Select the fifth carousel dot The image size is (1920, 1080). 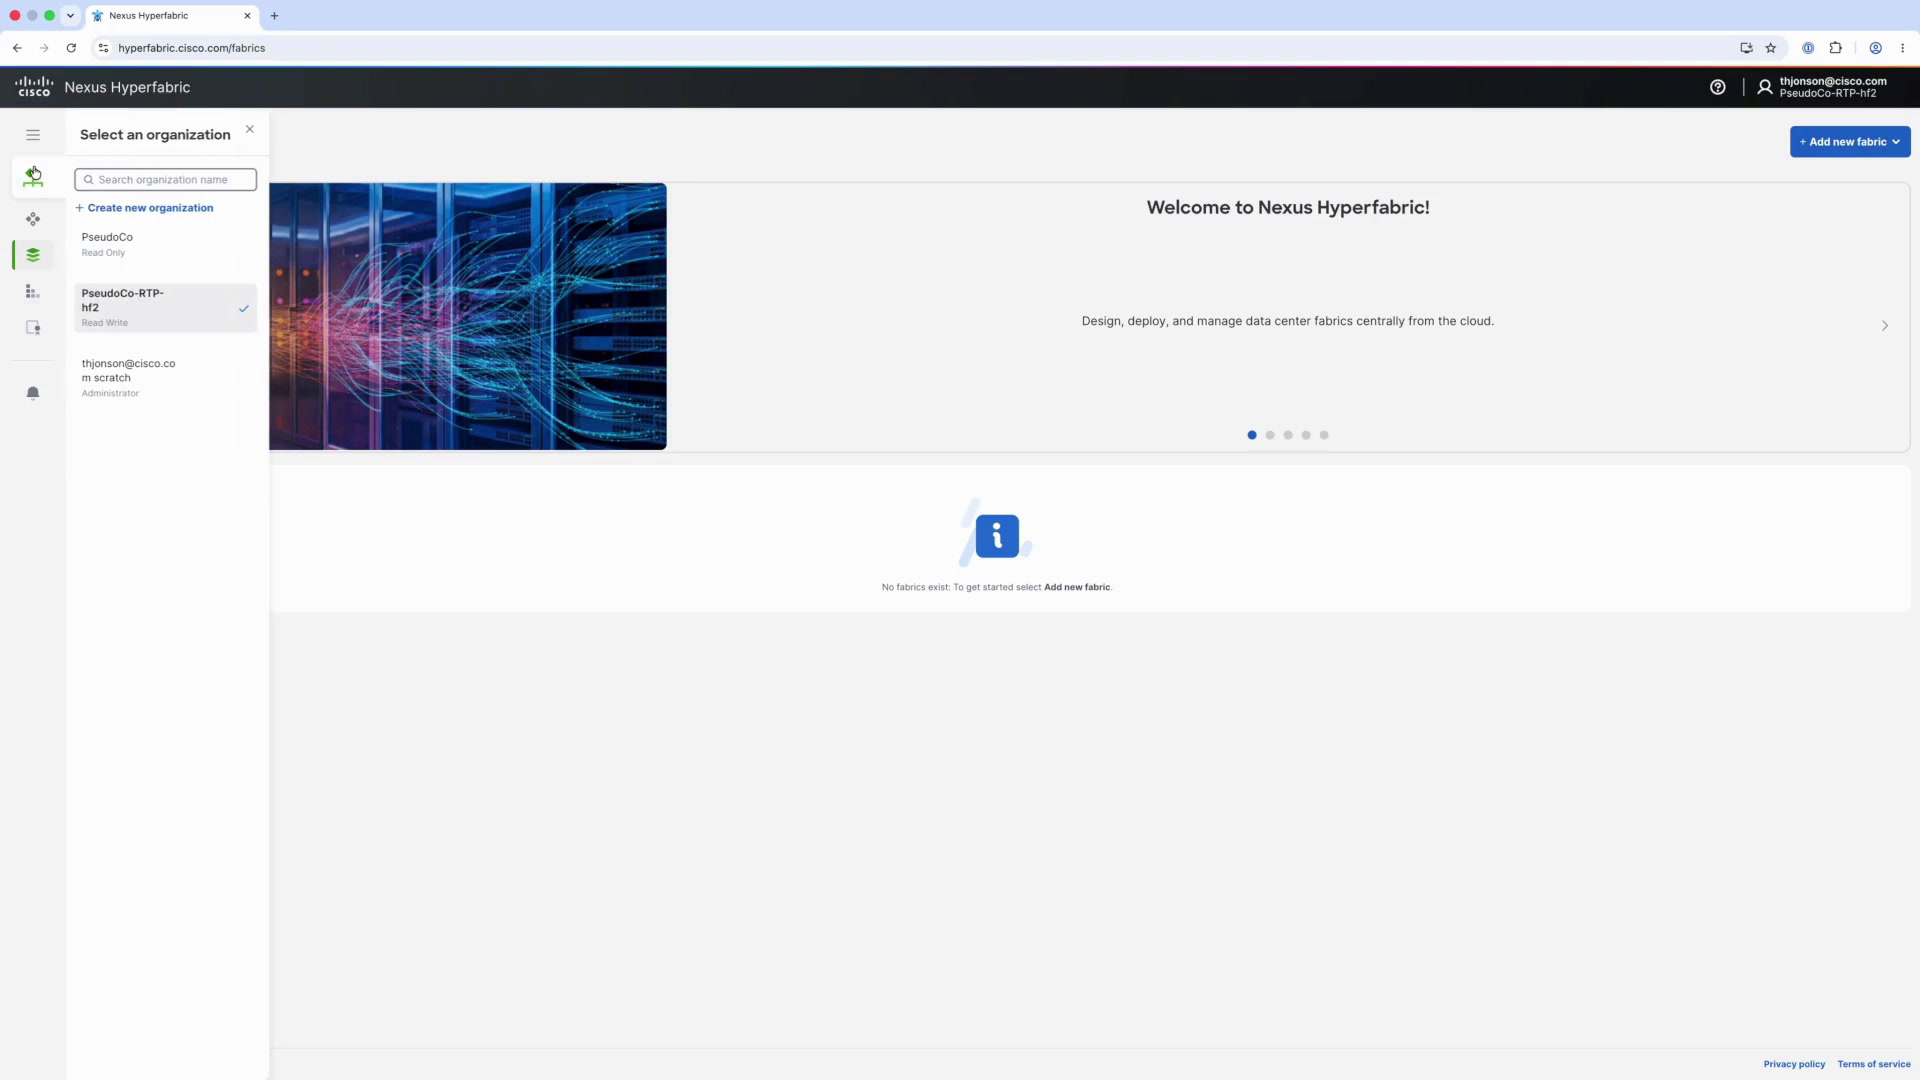pyautogui.click(x=1324, y=435)
